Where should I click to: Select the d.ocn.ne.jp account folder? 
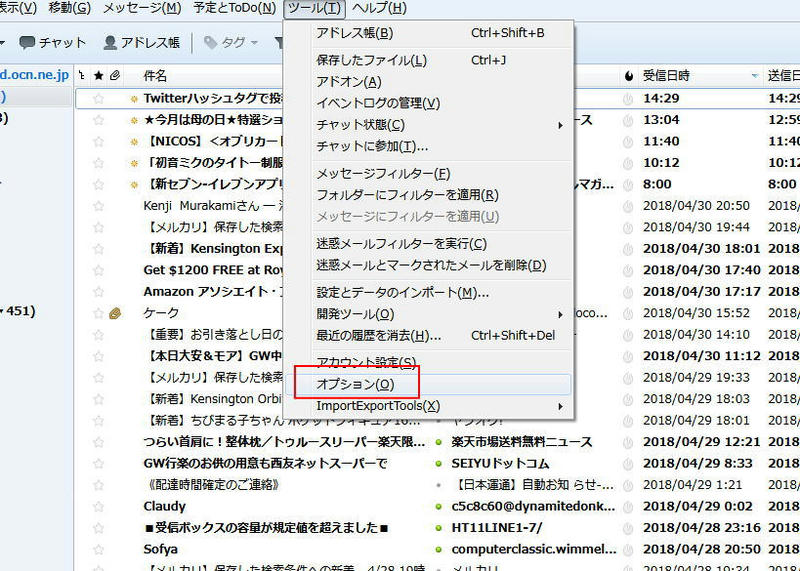coord(34,75)
